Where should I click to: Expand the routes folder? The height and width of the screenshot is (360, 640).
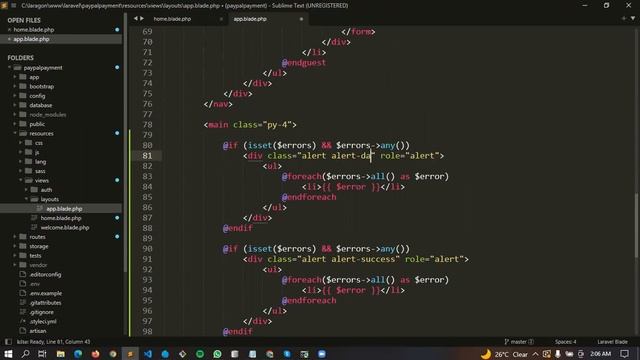click(x=15, y=237)
